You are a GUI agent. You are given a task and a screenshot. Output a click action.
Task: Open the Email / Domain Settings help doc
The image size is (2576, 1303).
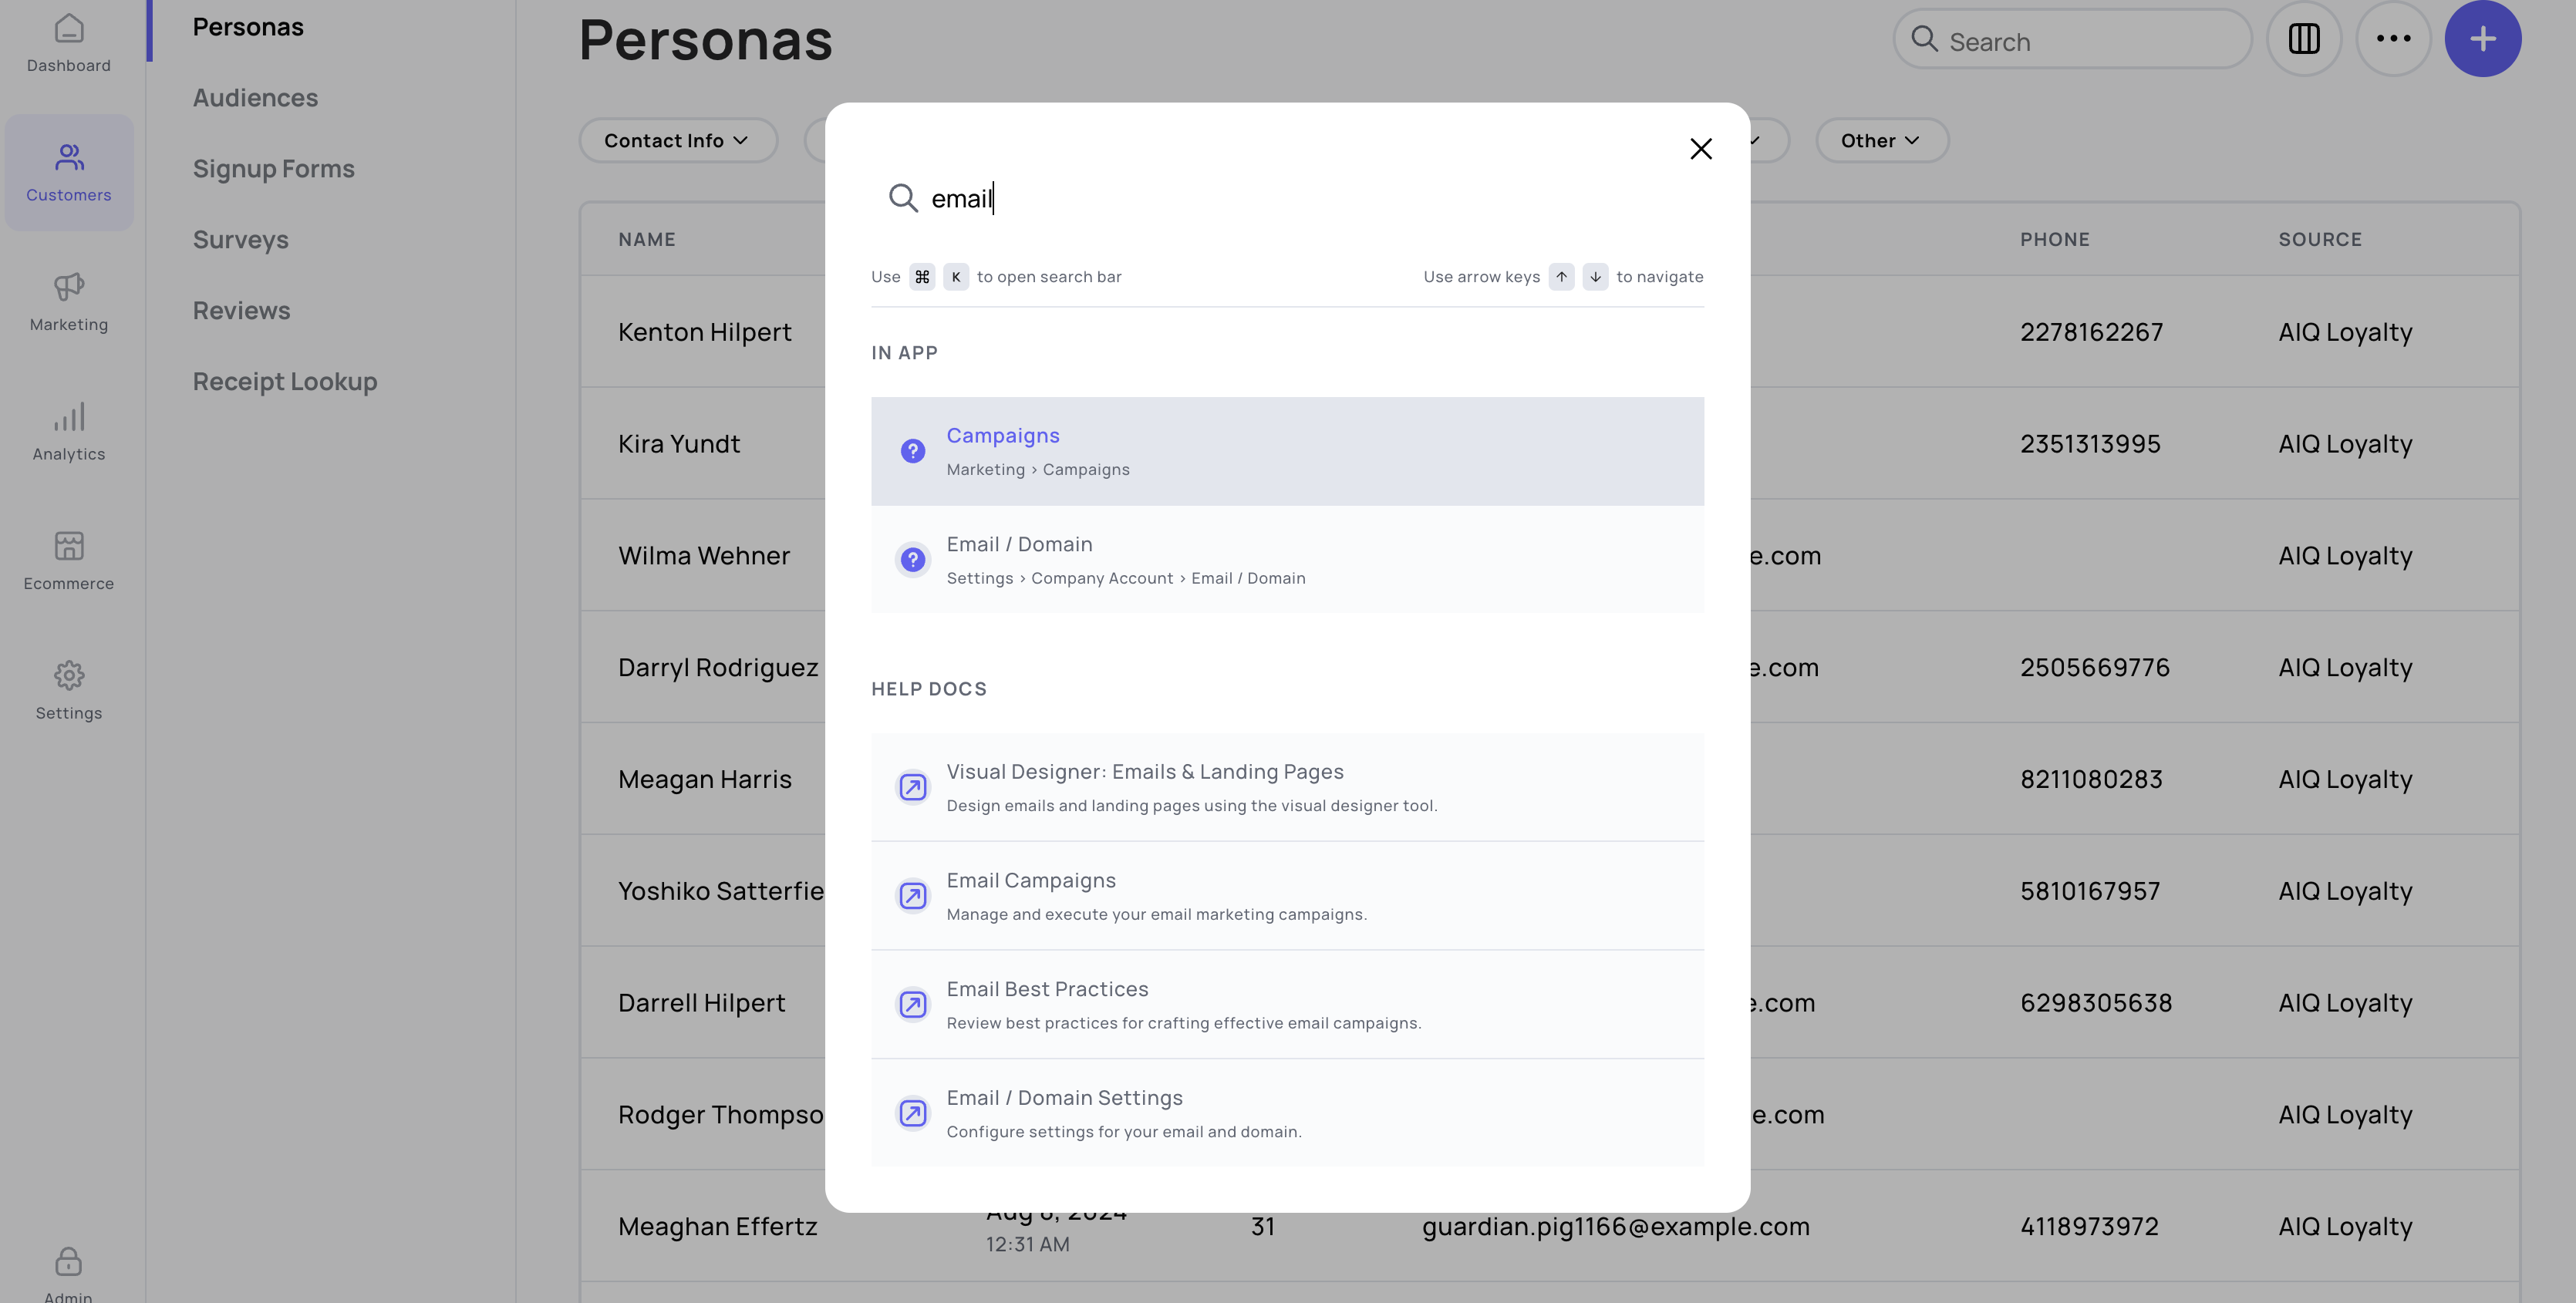pos(1287,1113)
